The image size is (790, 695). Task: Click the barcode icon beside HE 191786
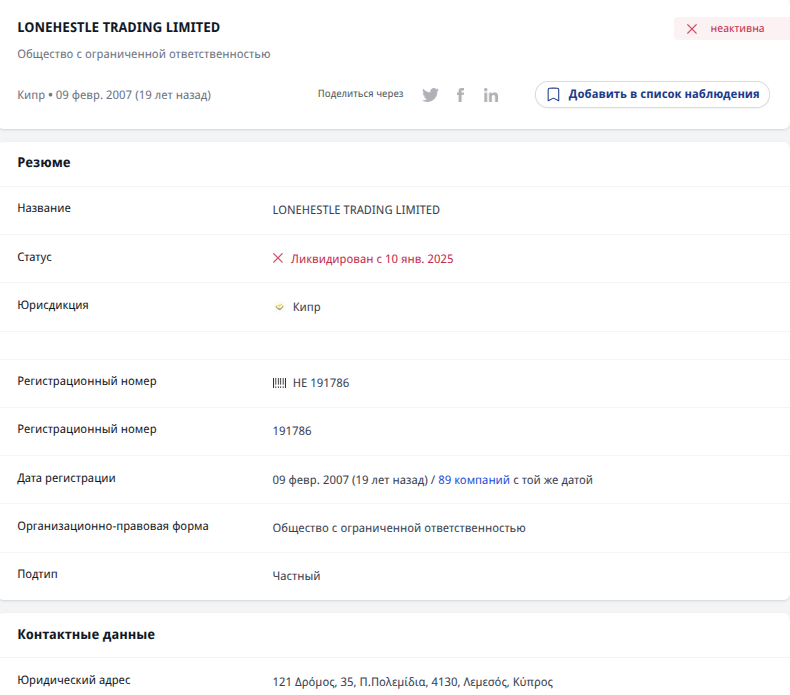point(279,383)
